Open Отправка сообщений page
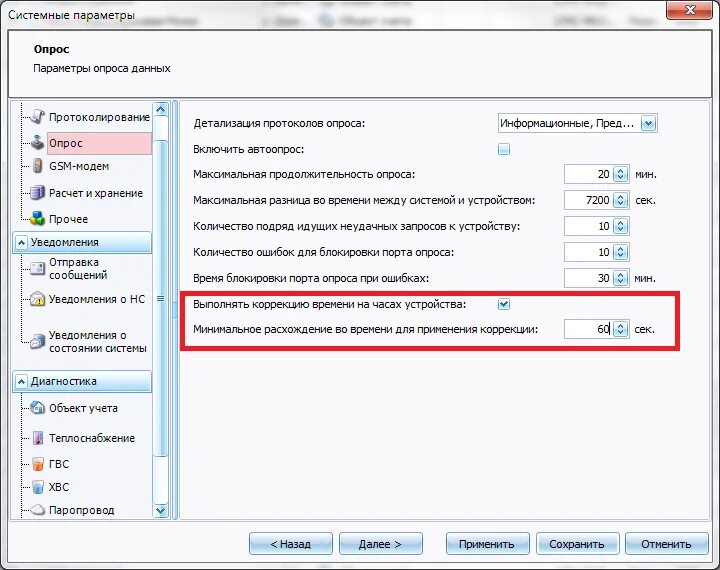 coord(78,269)
